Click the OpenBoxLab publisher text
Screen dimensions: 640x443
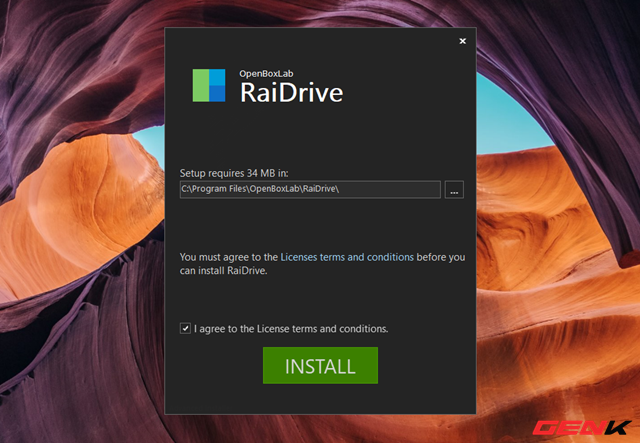point(266,73)
